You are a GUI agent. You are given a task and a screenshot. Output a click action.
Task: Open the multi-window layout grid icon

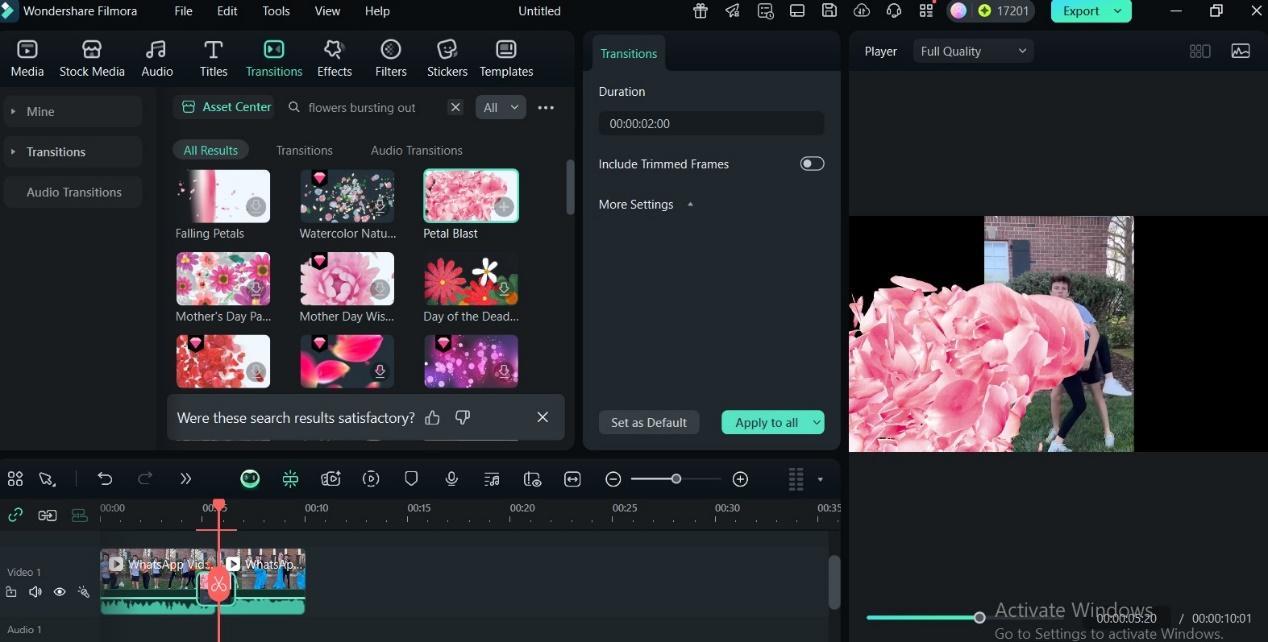(x=1200, y=51)
